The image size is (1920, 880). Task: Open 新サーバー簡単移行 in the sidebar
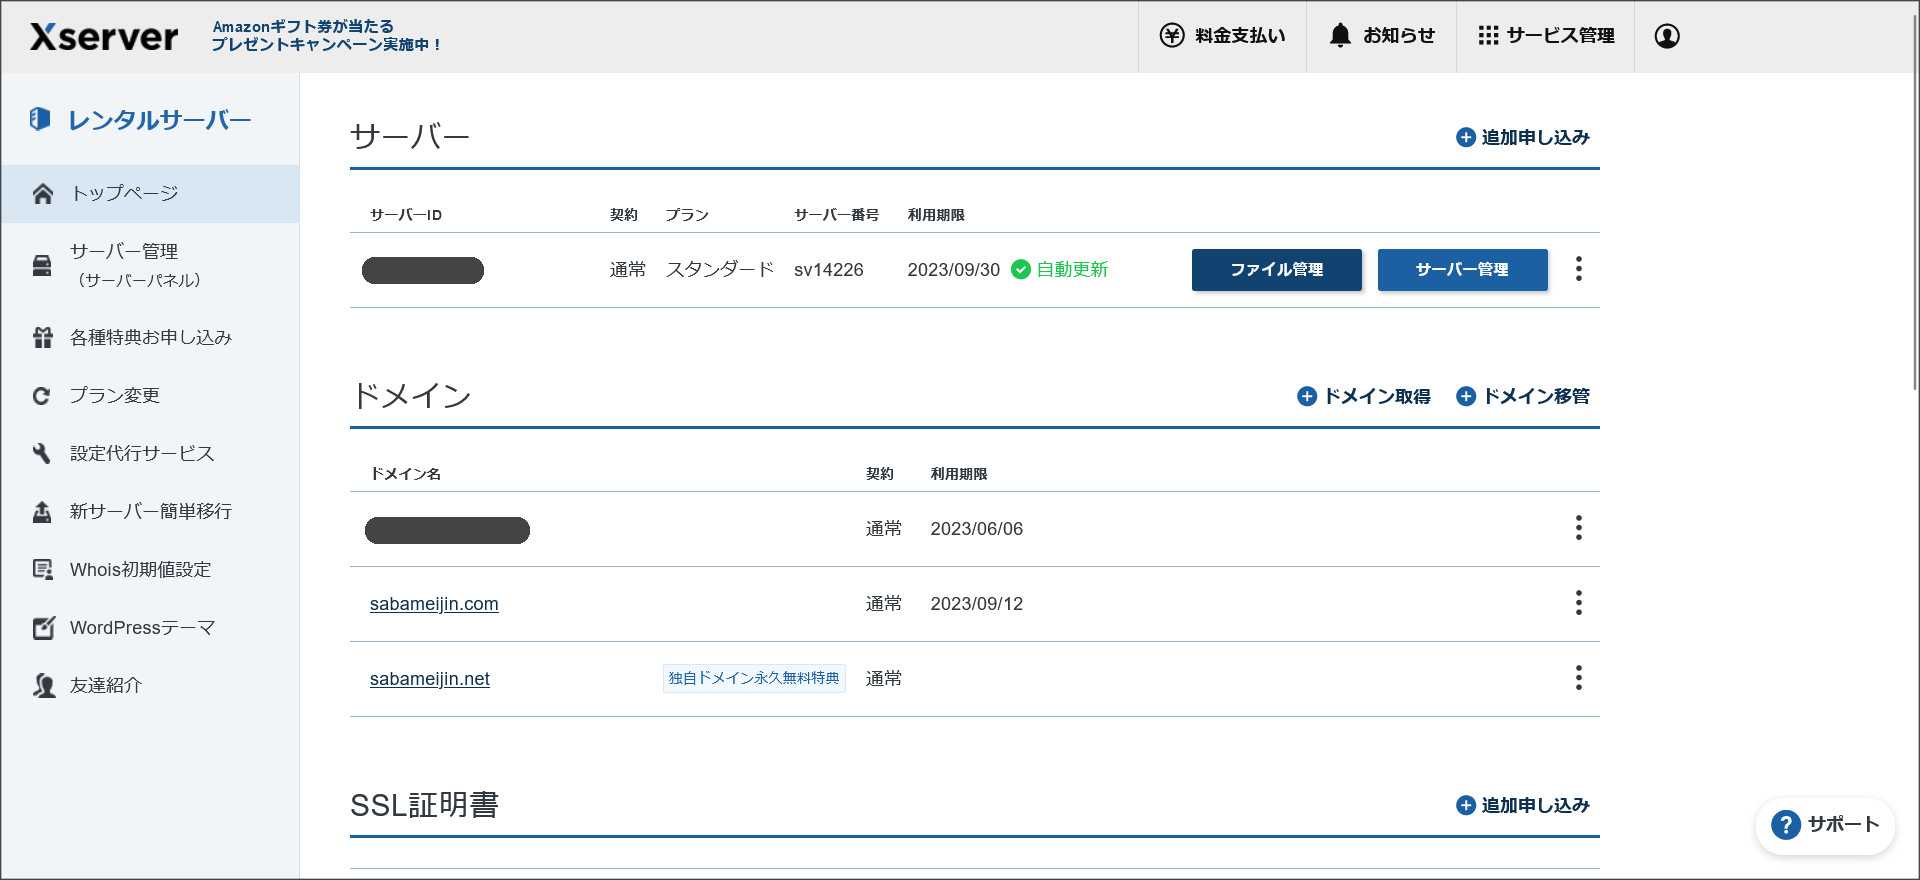click(151, 512)
